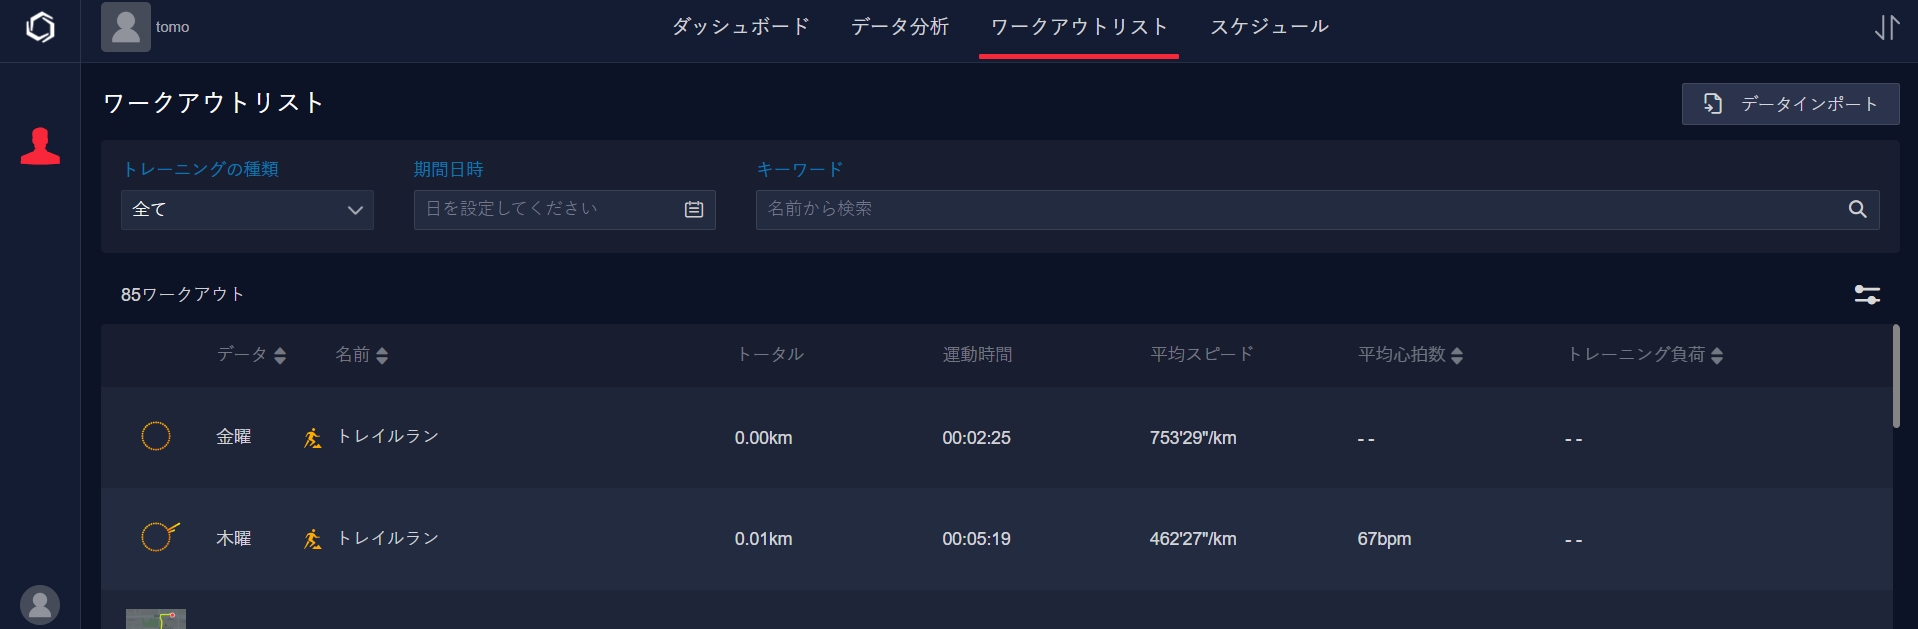1918x629 pixels.
Task: Click the calendar icon in date field
Action: (x=694, y=210)
